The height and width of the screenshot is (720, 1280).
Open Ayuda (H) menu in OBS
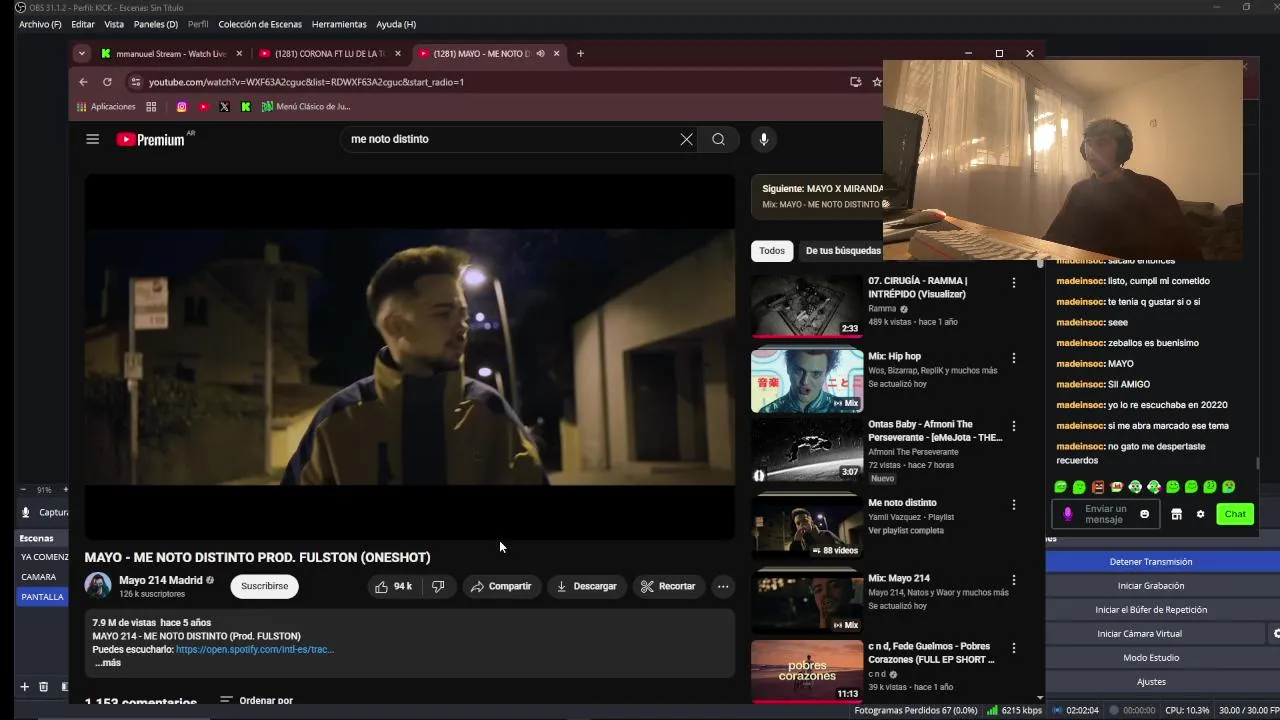[x=396, y=24]
